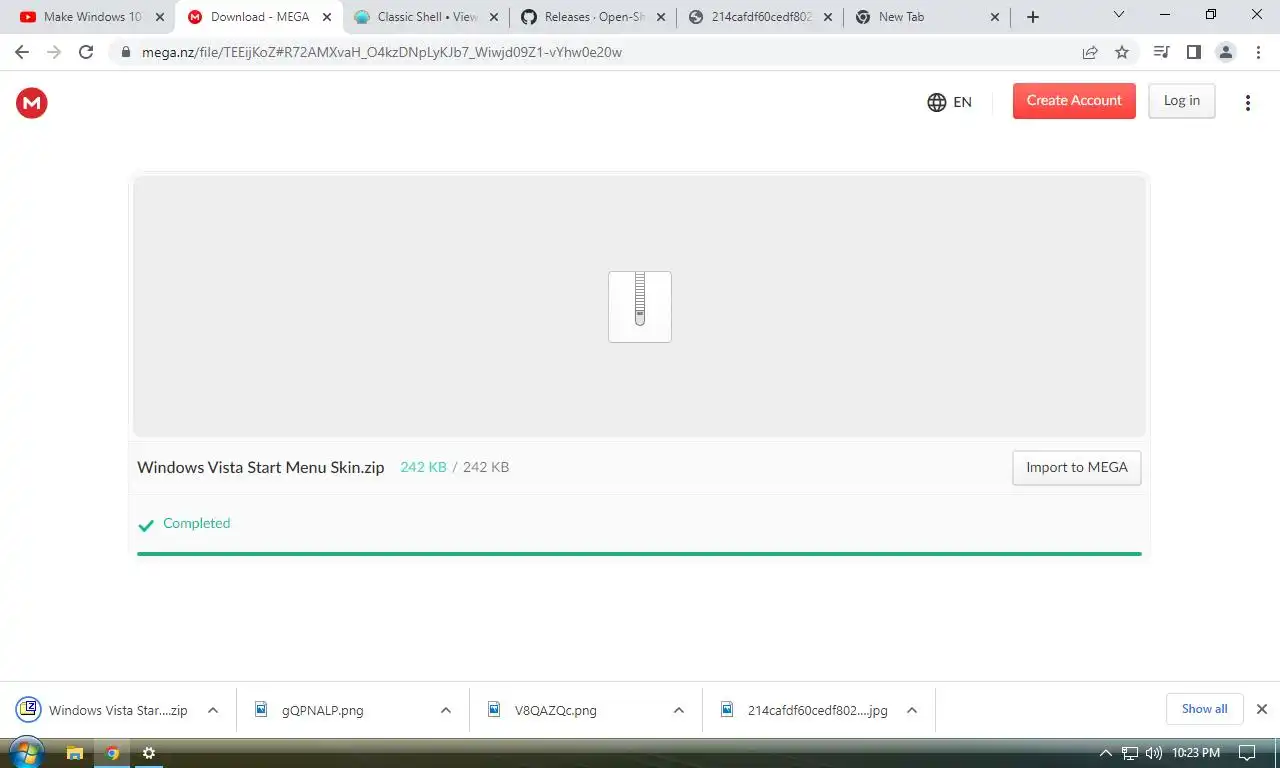
Task: Open the Chrome profile avatar
Action: click(1225, 52)
